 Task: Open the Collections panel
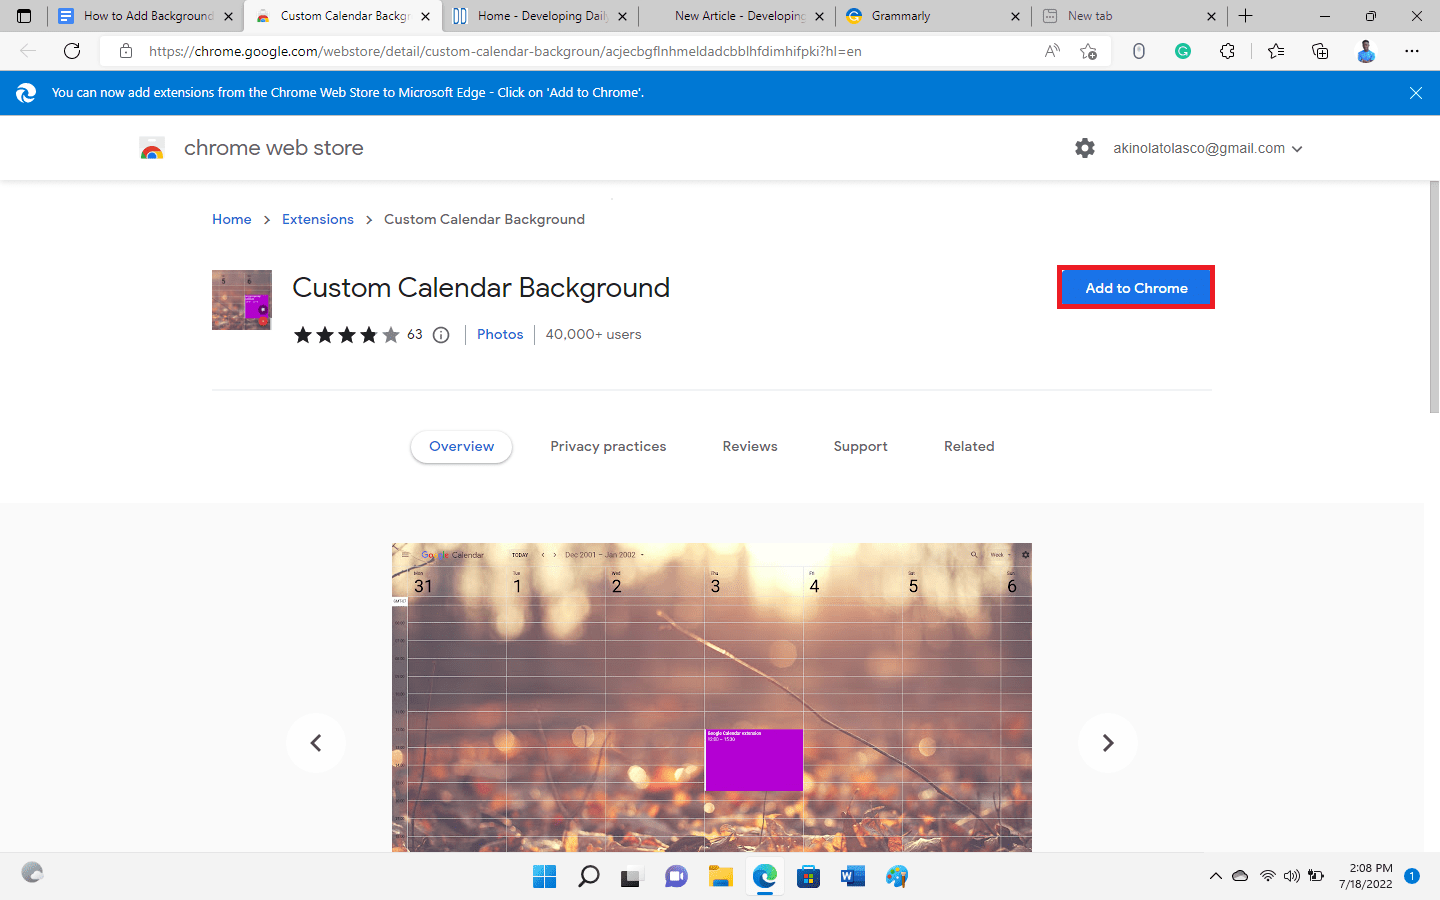(x=1320, y=51)
